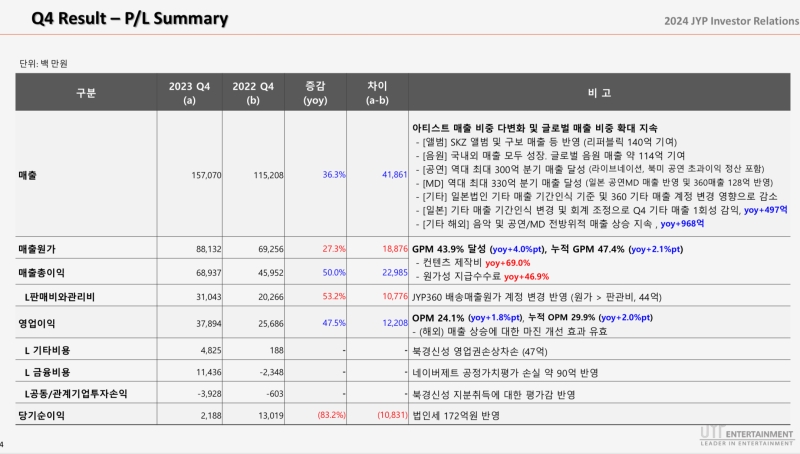Select the '차이 (a-b)' column header
This screenshot has height=454, width=800.
click(377, 93)
